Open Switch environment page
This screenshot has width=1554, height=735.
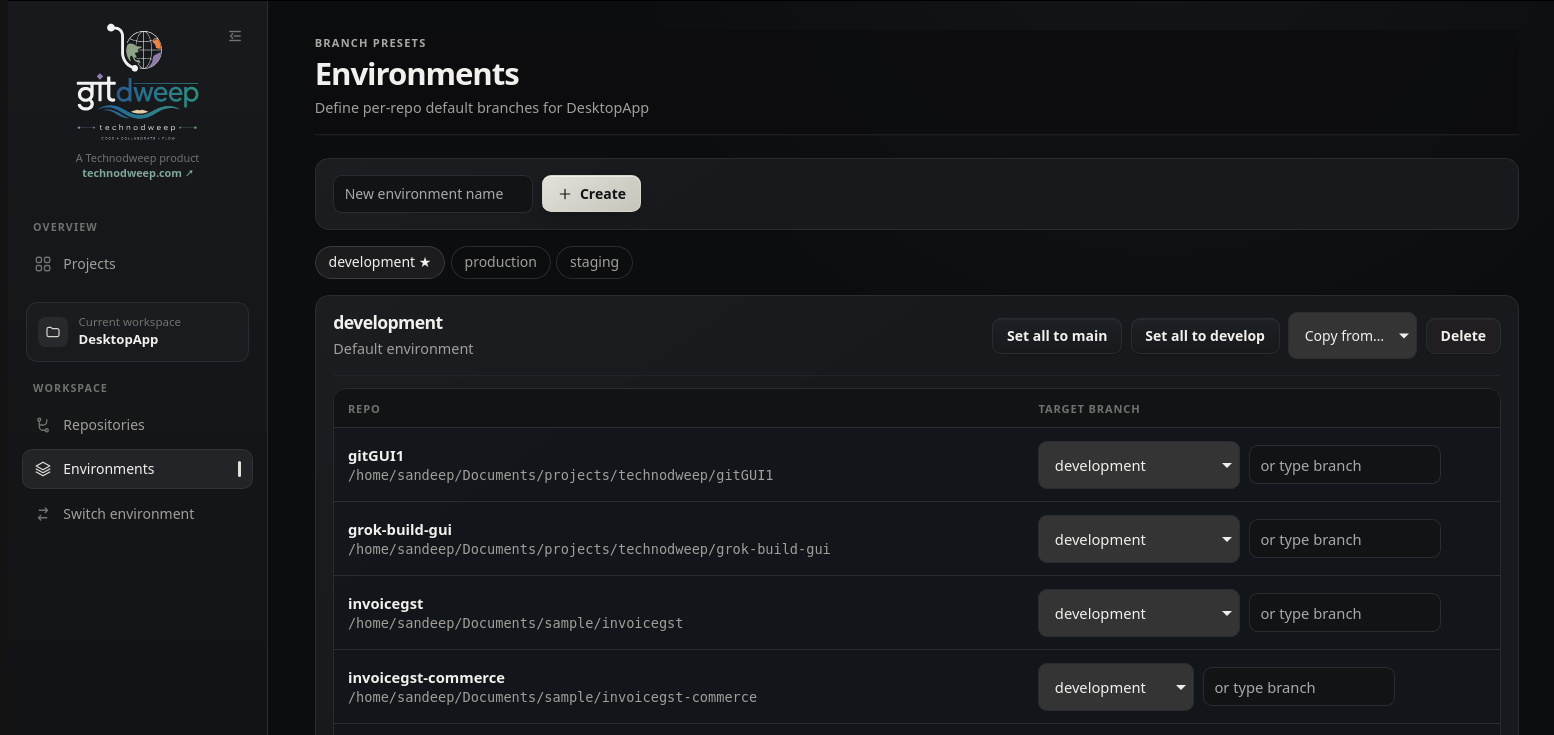pyautogui.click(x=137, y=514)
